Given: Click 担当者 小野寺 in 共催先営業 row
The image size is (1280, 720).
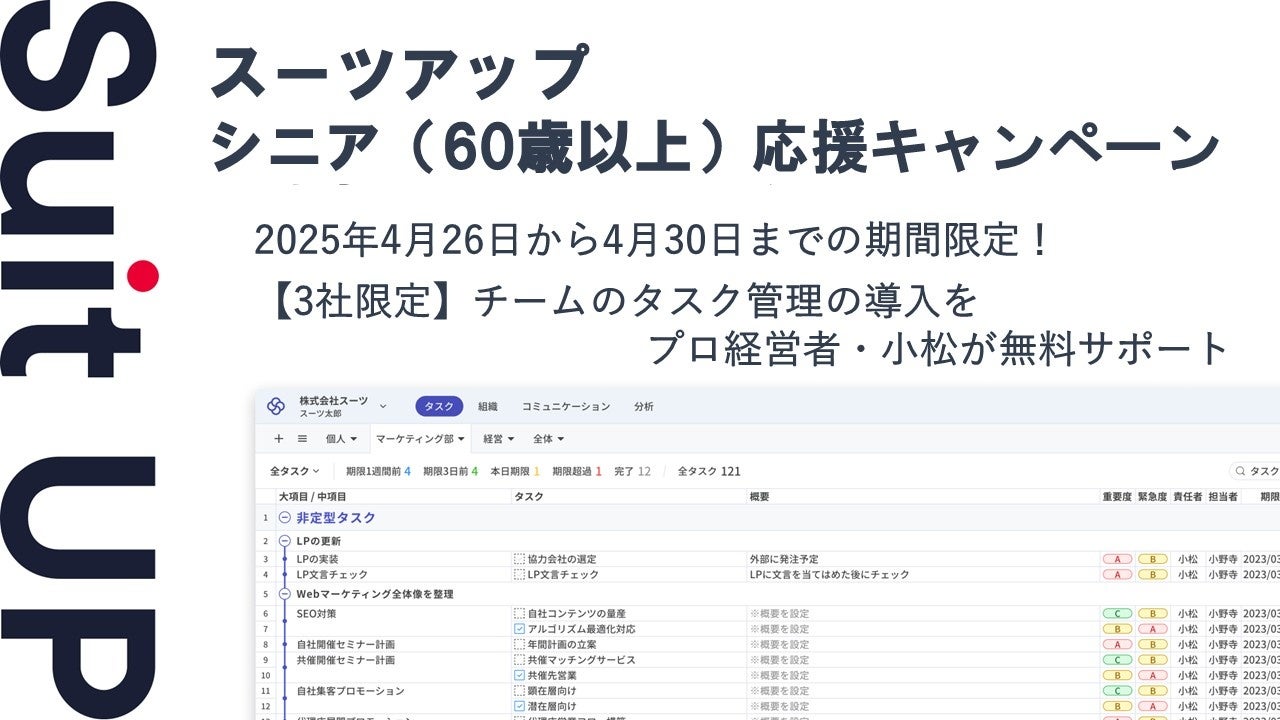Looking at the screenshot, I should [1223, 675].
